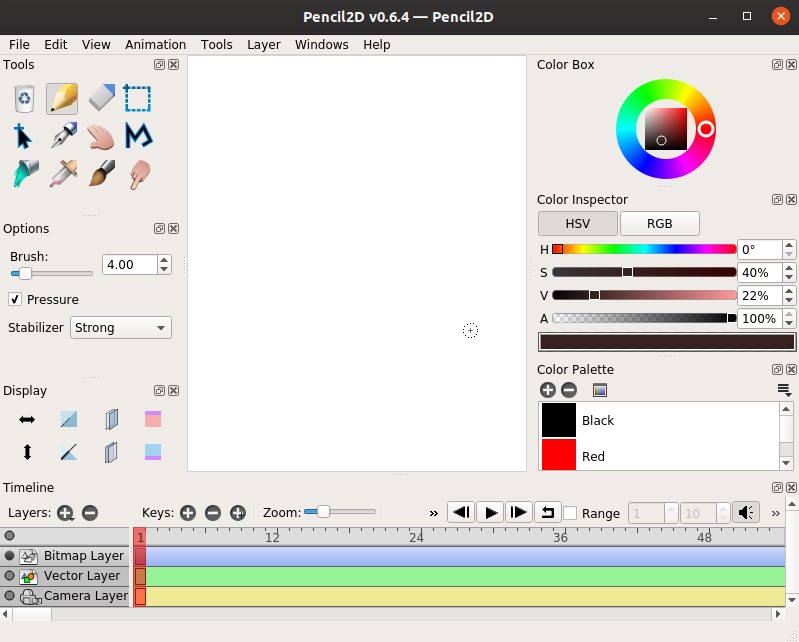799x642 pixels.
Task: Open the Layer menu
Action: coord(264,45)
